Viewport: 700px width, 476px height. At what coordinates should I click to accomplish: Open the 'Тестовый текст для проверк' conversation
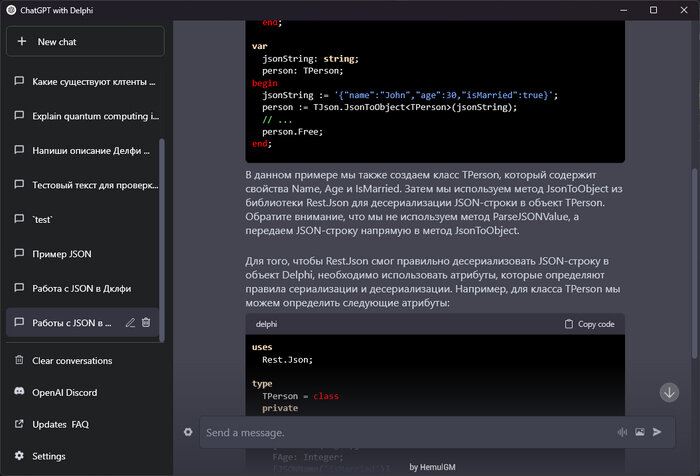(83, 185)
